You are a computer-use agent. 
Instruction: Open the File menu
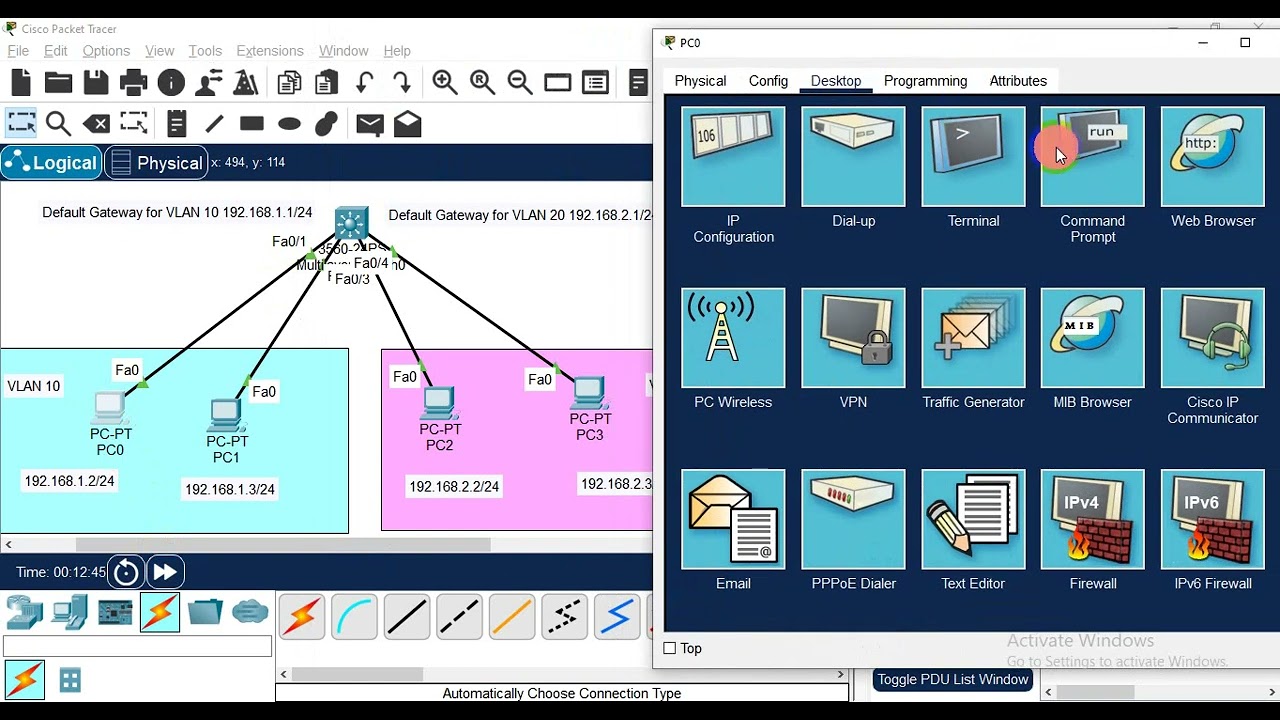pos(18,50)
